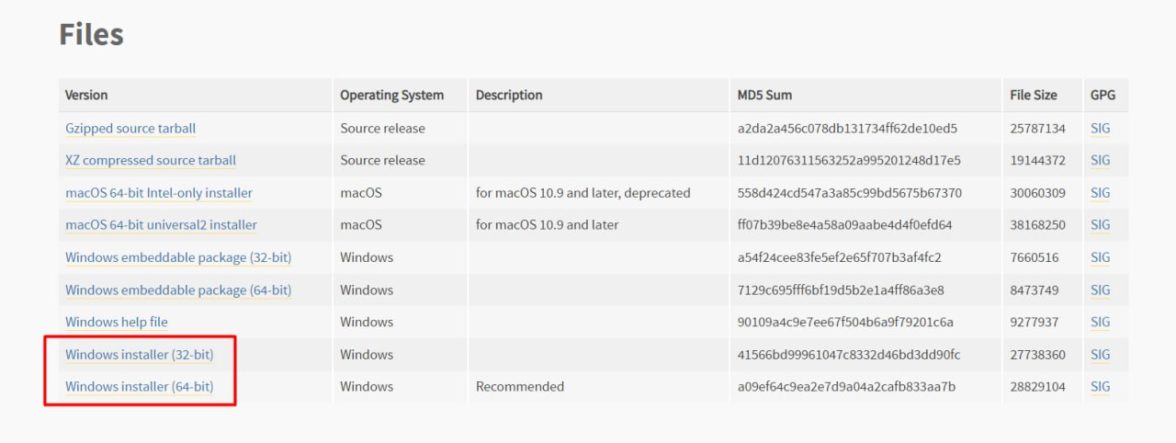Open SIG link for Windows help file
Screen dimensions: 1176x443
tap(1100, 322)
